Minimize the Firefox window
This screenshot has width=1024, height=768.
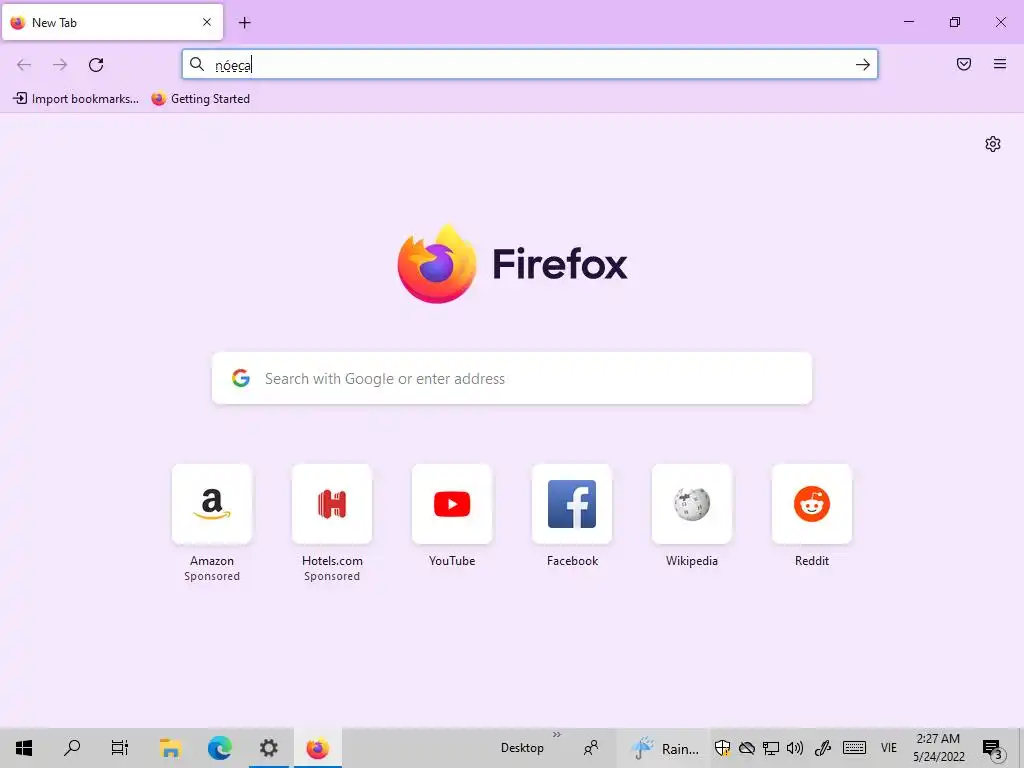pos(908,22)
